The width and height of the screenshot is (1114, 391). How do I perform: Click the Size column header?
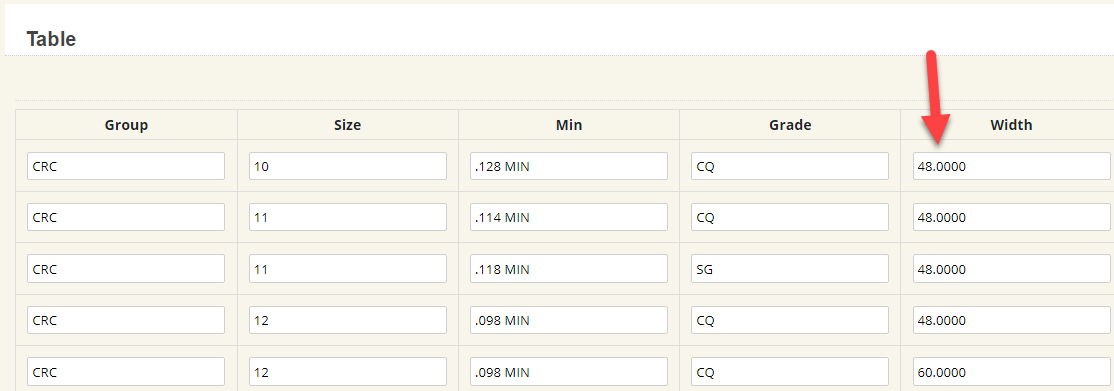(x=347, y=125)
